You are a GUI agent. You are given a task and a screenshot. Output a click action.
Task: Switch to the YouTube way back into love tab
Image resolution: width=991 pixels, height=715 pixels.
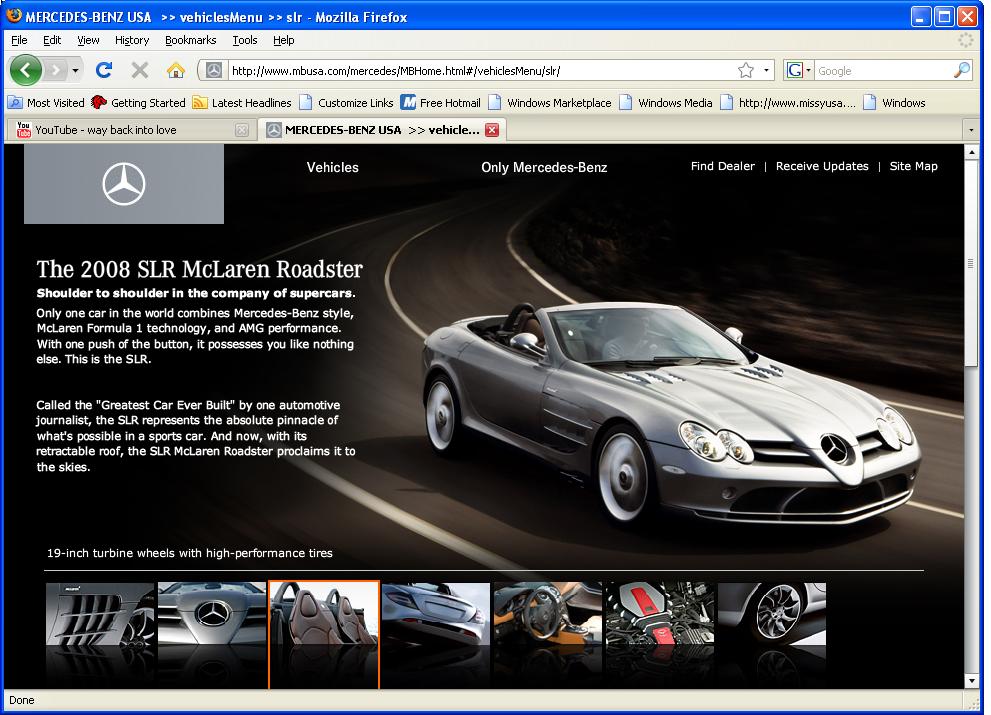(130, 130)
